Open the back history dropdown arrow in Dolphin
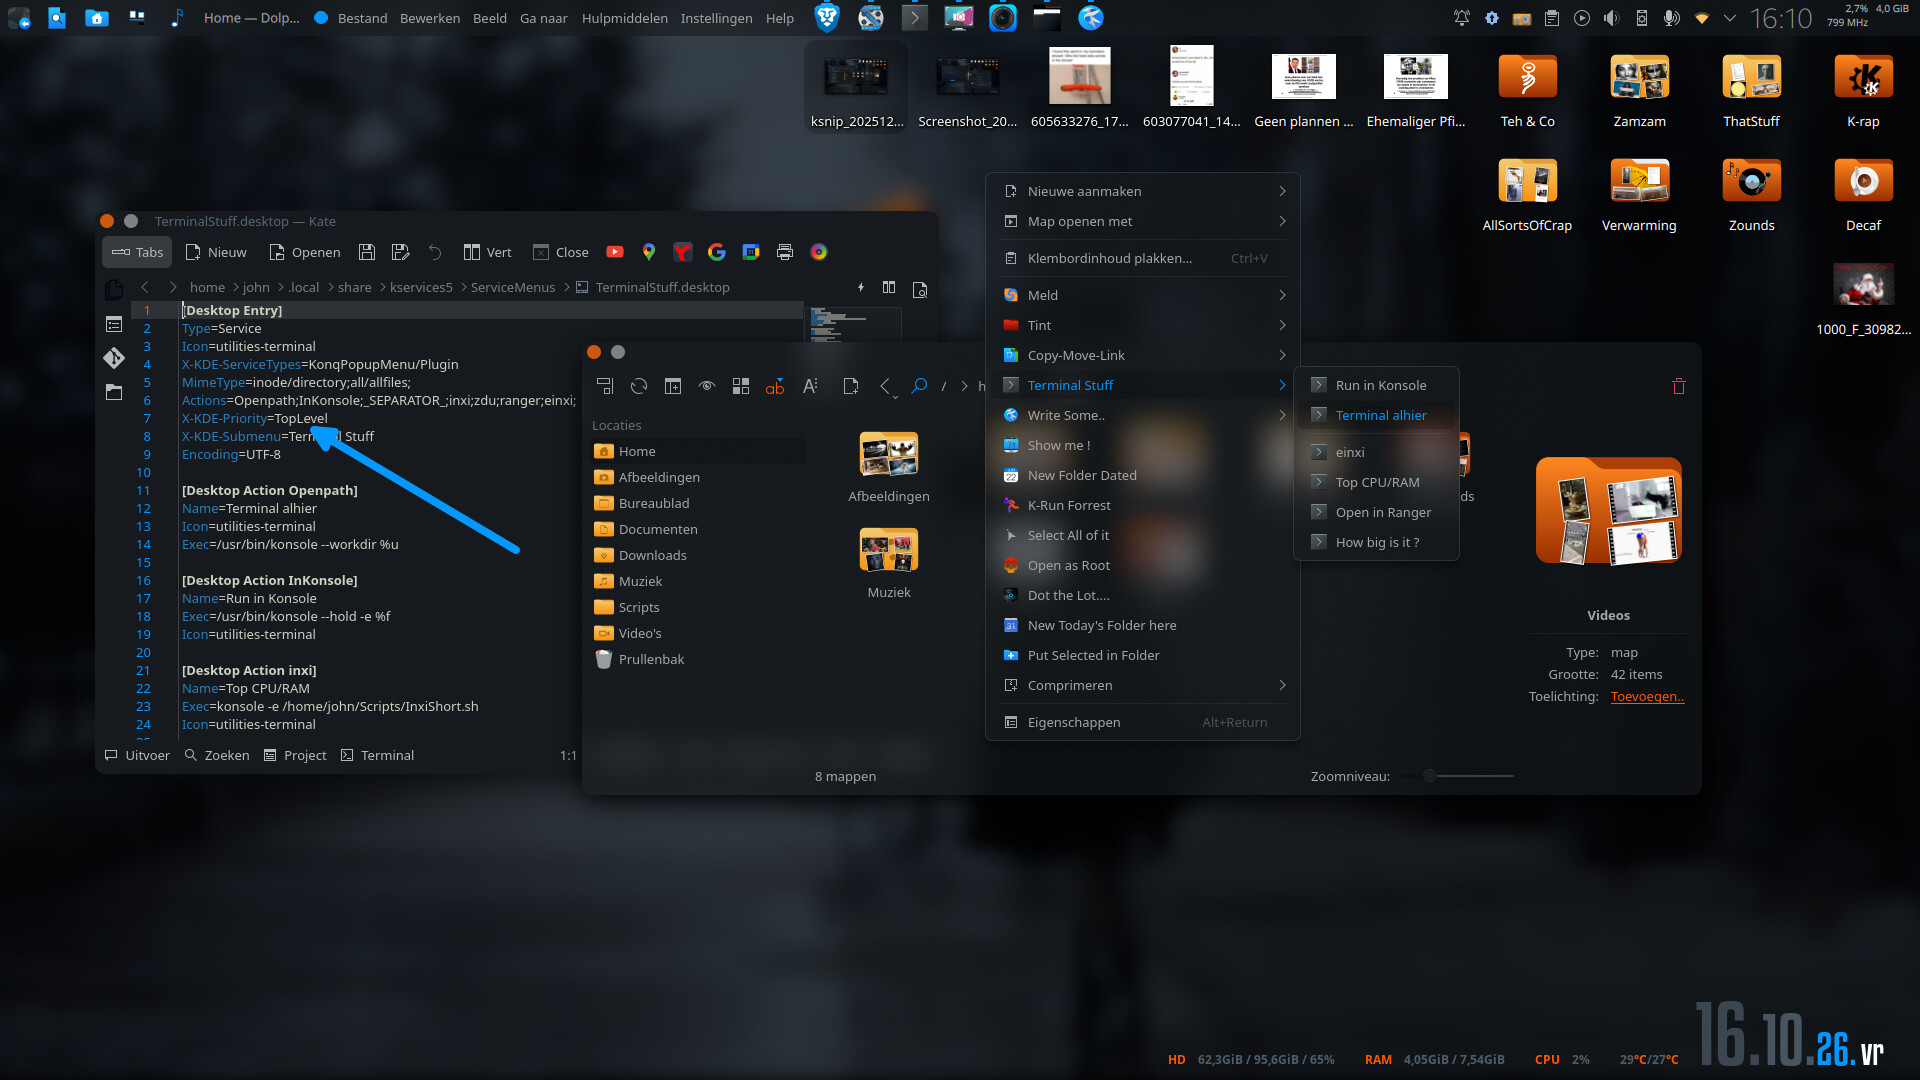The image size is (1920, 1080). tap(895, 396)
